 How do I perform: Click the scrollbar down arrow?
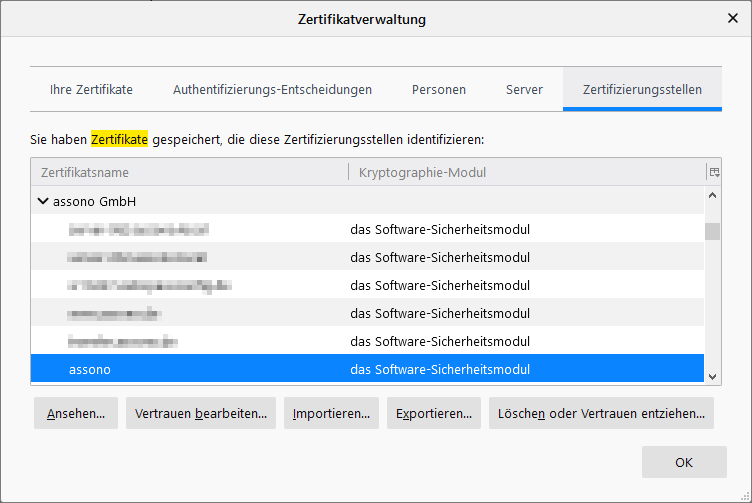point(712,377)
